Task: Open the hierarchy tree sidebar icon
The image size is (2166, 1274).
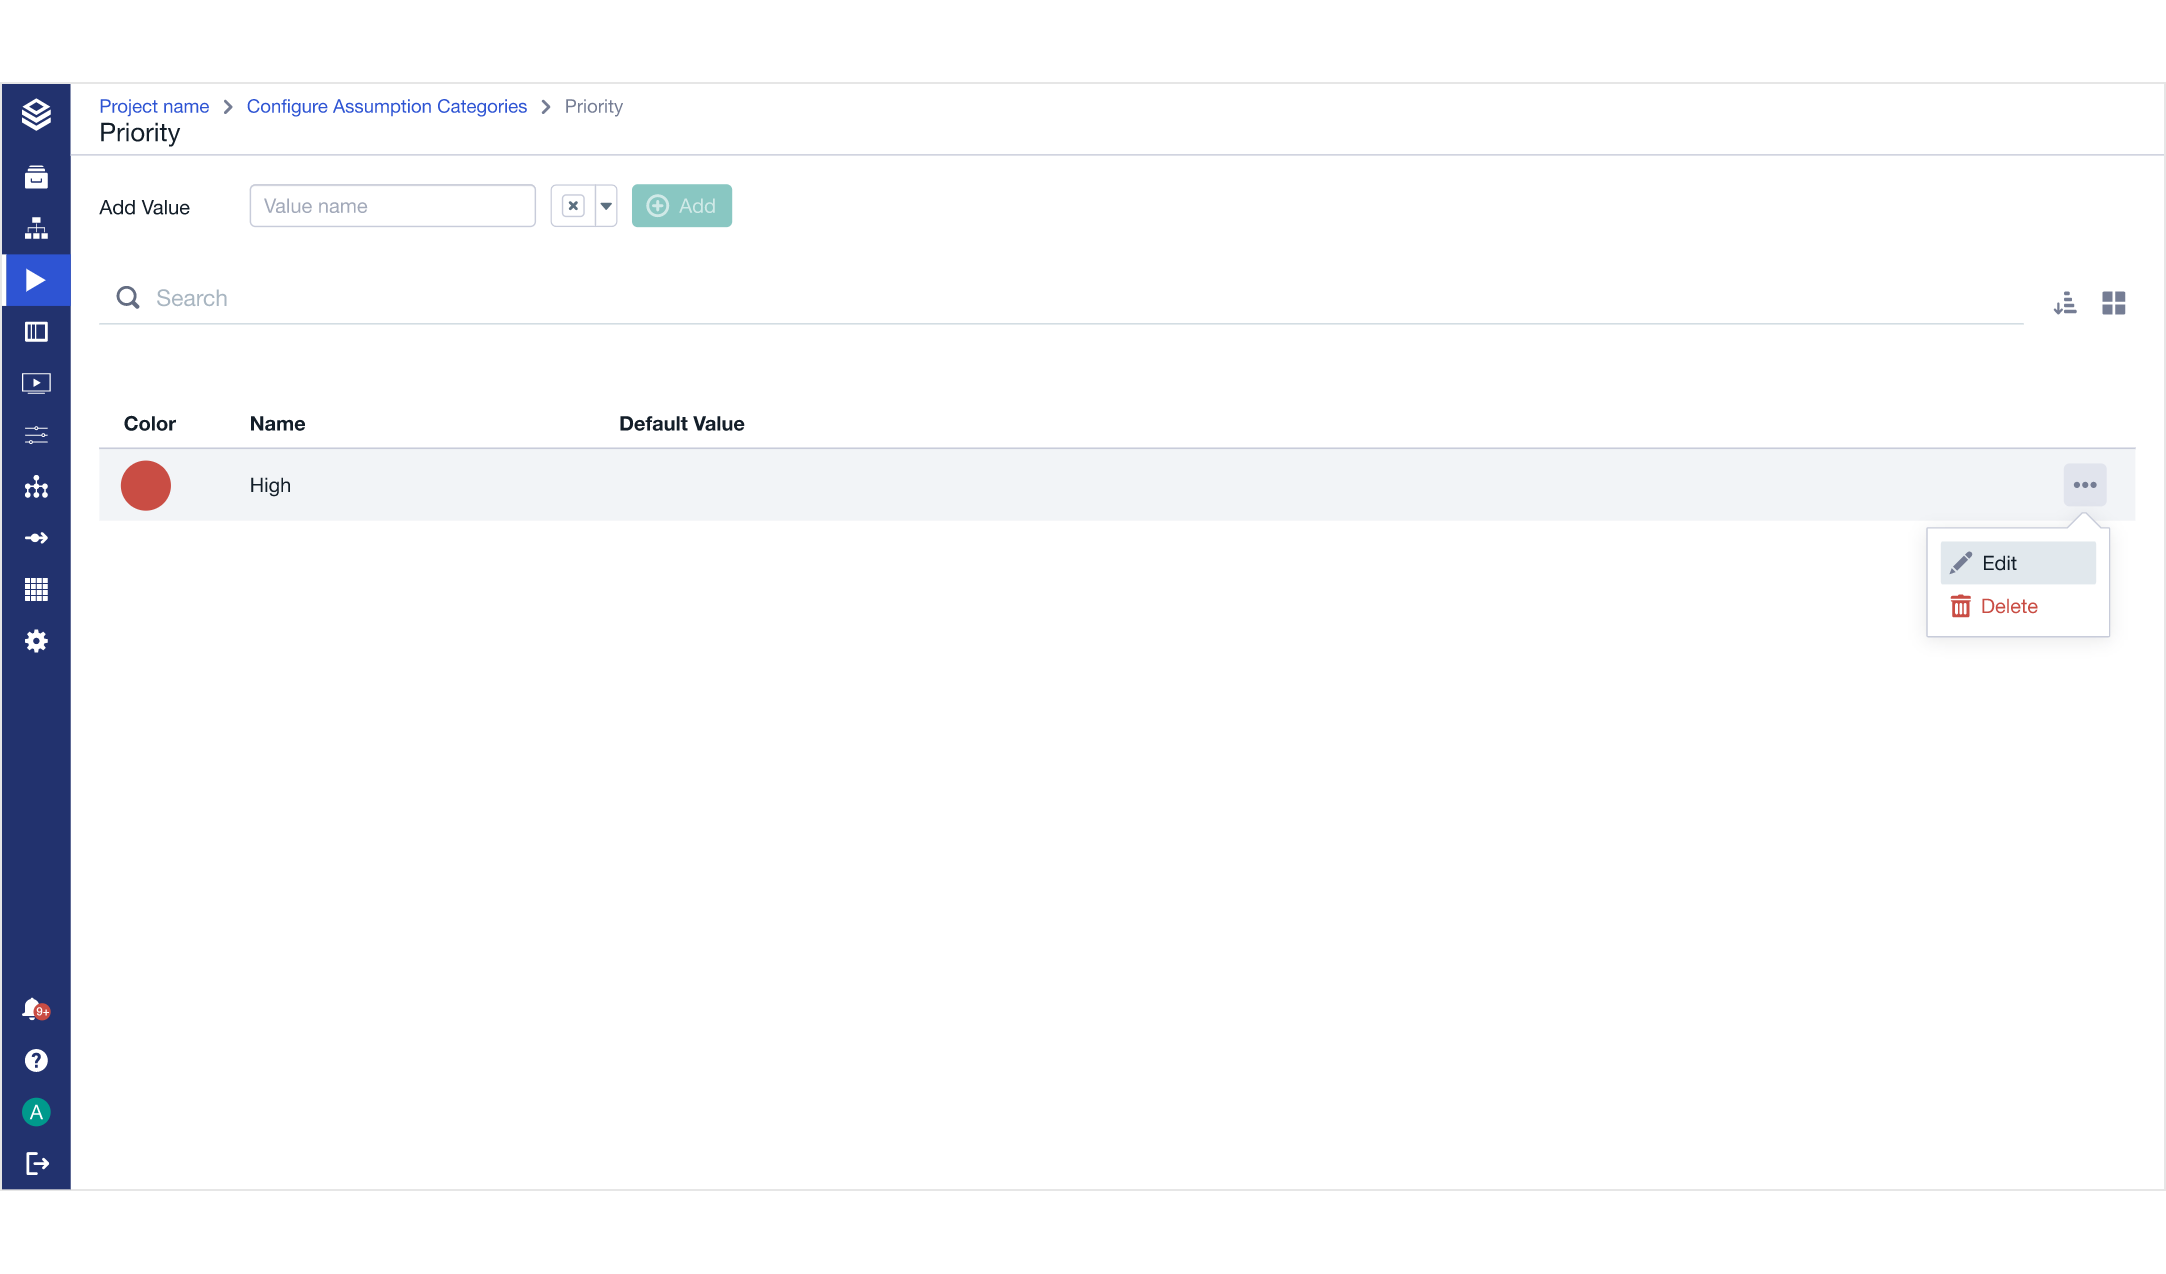Action: 36,229
